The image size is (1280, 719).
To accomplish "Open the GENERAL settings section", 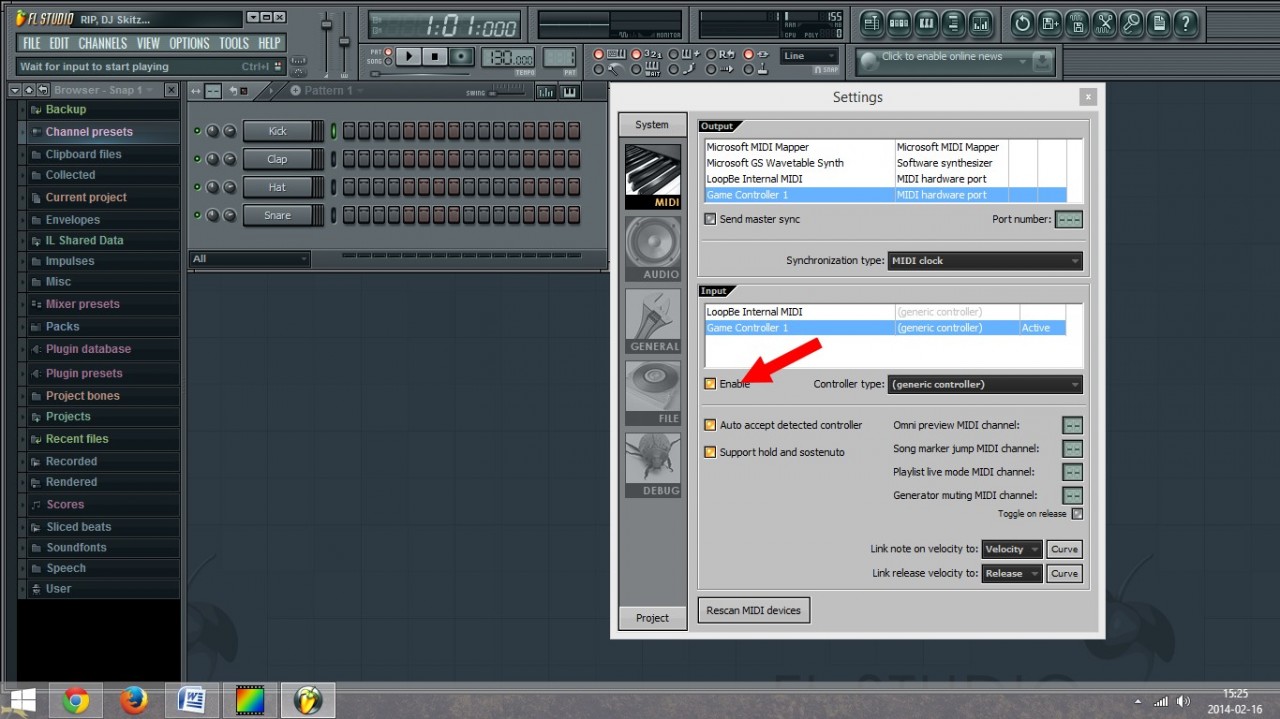I will 653,320.
